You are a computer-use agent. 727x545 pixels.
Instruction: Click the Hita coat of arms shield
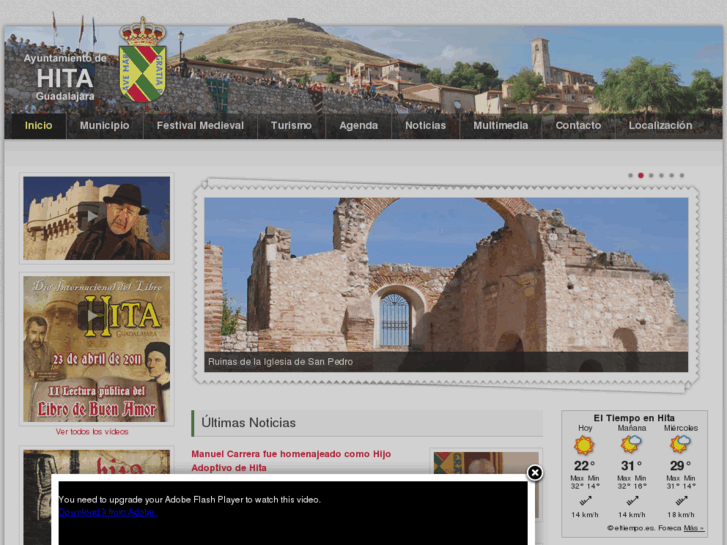[x=142, y=65]
